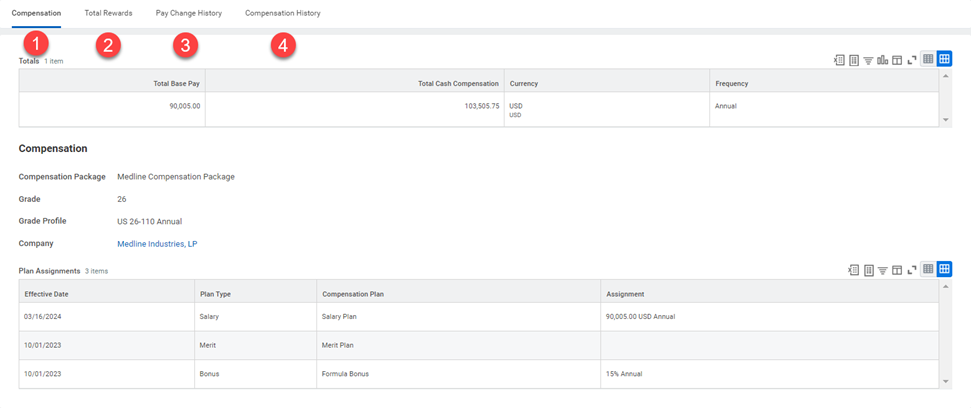
Task: Toggle compact grid view for Totals table
Action: pyautogui.click(x=928, y=60)
